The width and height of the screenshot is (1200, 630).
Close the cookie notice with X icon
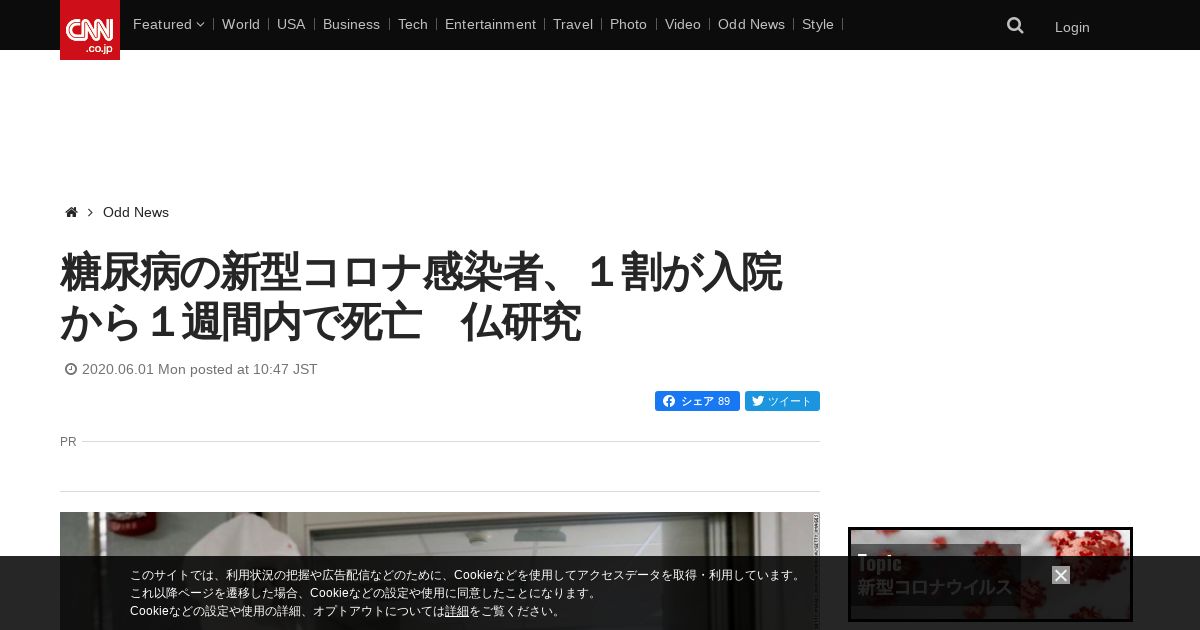coord(1061,575)
